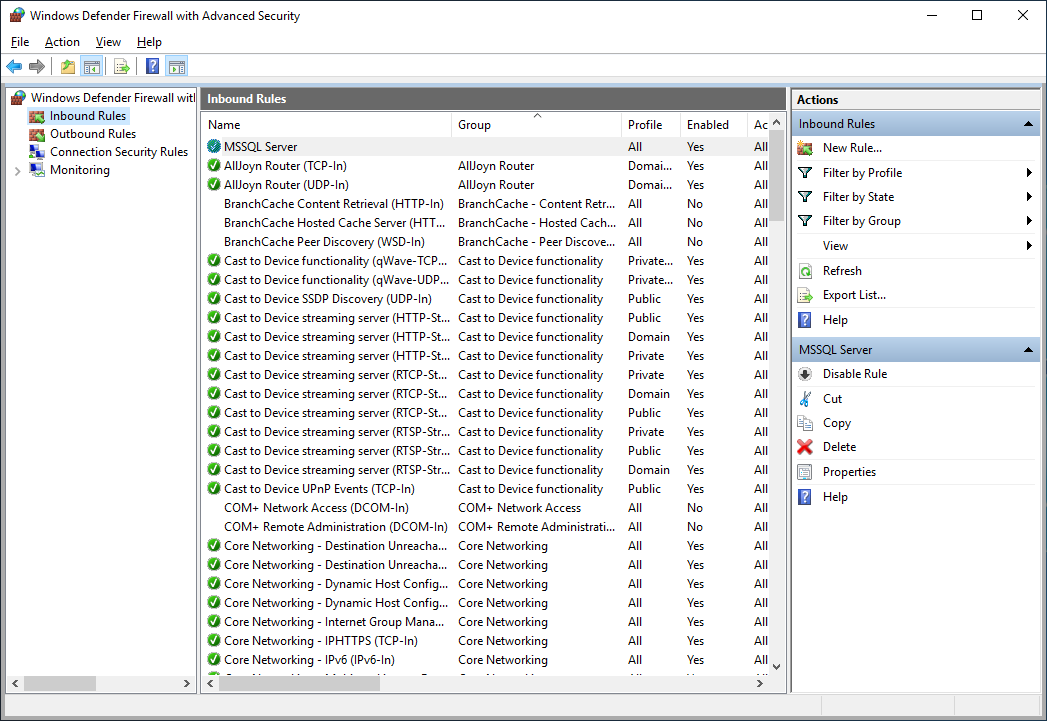The height and width of the screenshot is (721, 1047).
Task: Click the Monitoring tree icon
Action: [x=37, y=170]
